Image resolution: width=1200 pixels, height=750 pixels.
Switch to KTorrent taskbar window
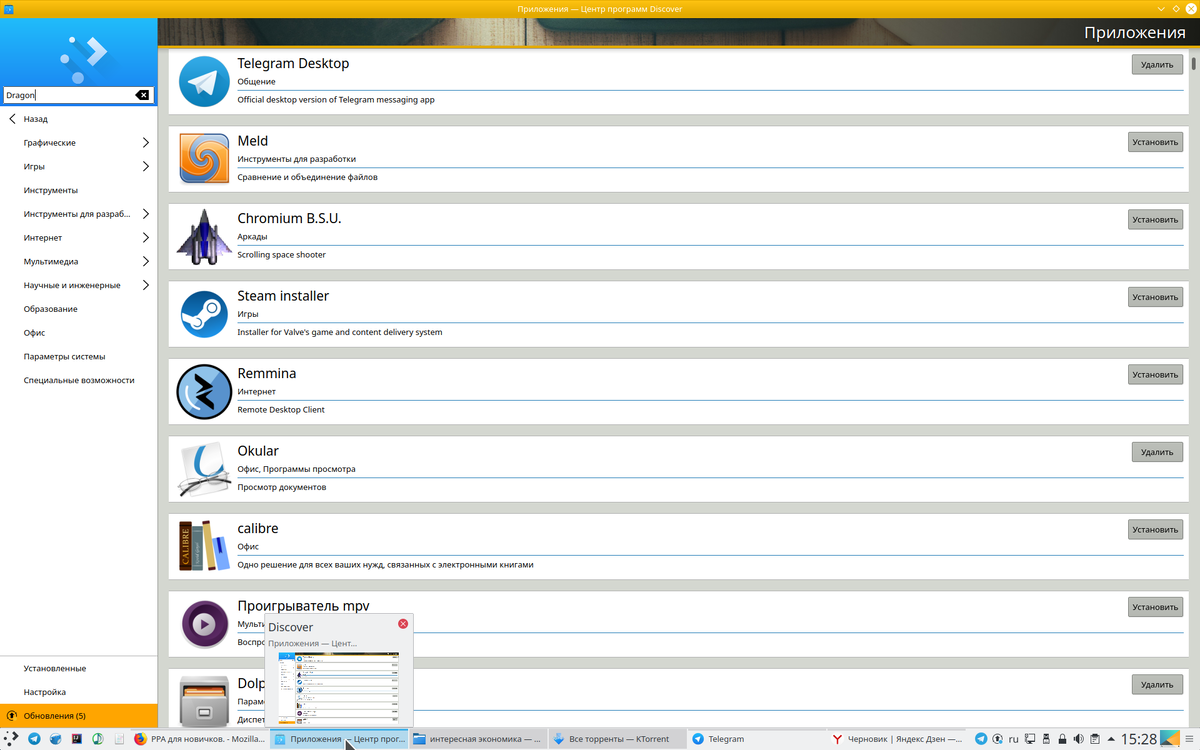(x=617, y=739)
